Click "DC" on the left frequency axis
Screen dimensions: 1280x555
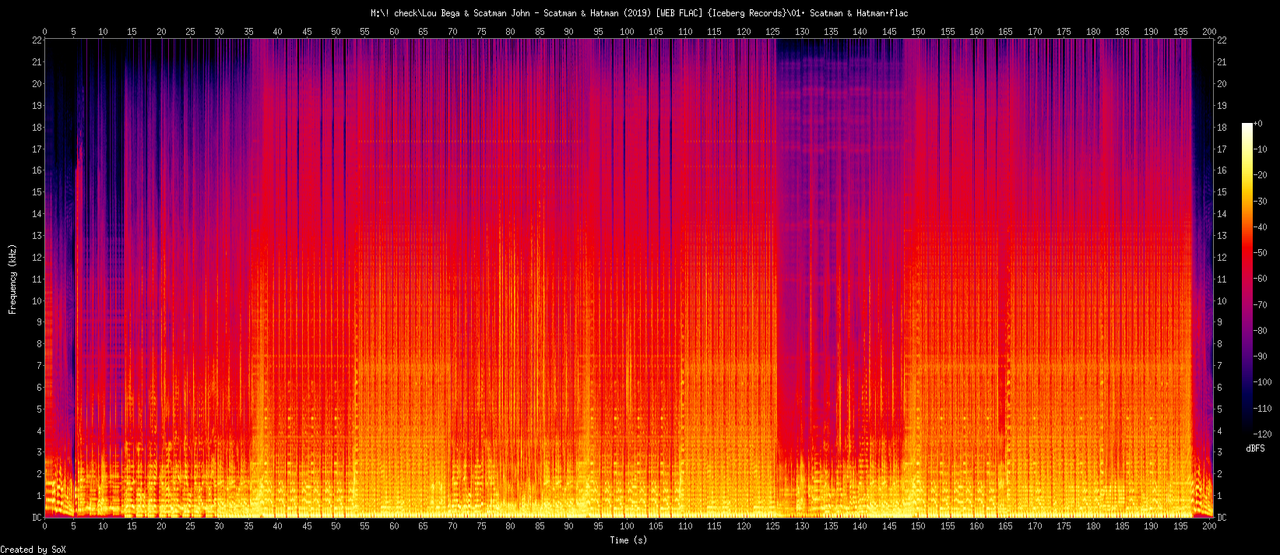[36, 517]
